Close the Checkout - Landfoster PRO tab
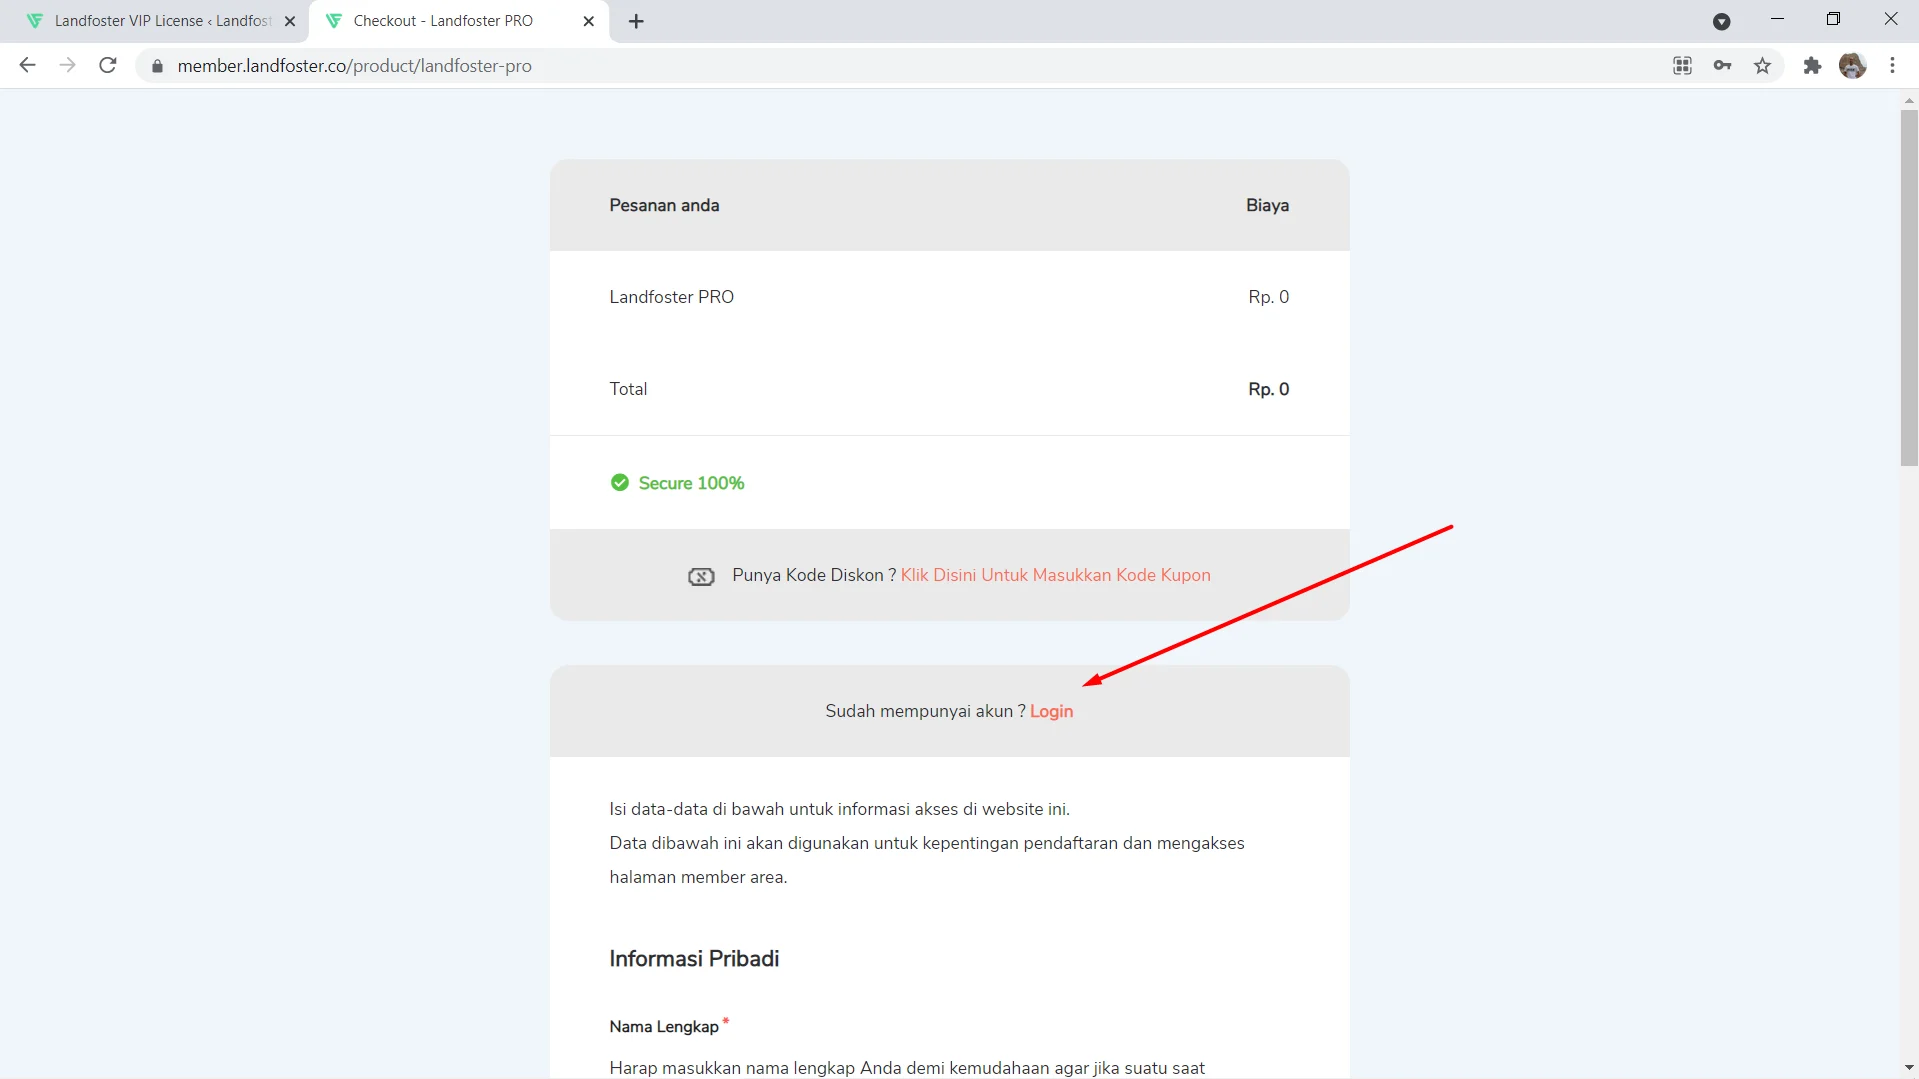The width and height of the screenshot is (1919, 1079). pos(589,21)
